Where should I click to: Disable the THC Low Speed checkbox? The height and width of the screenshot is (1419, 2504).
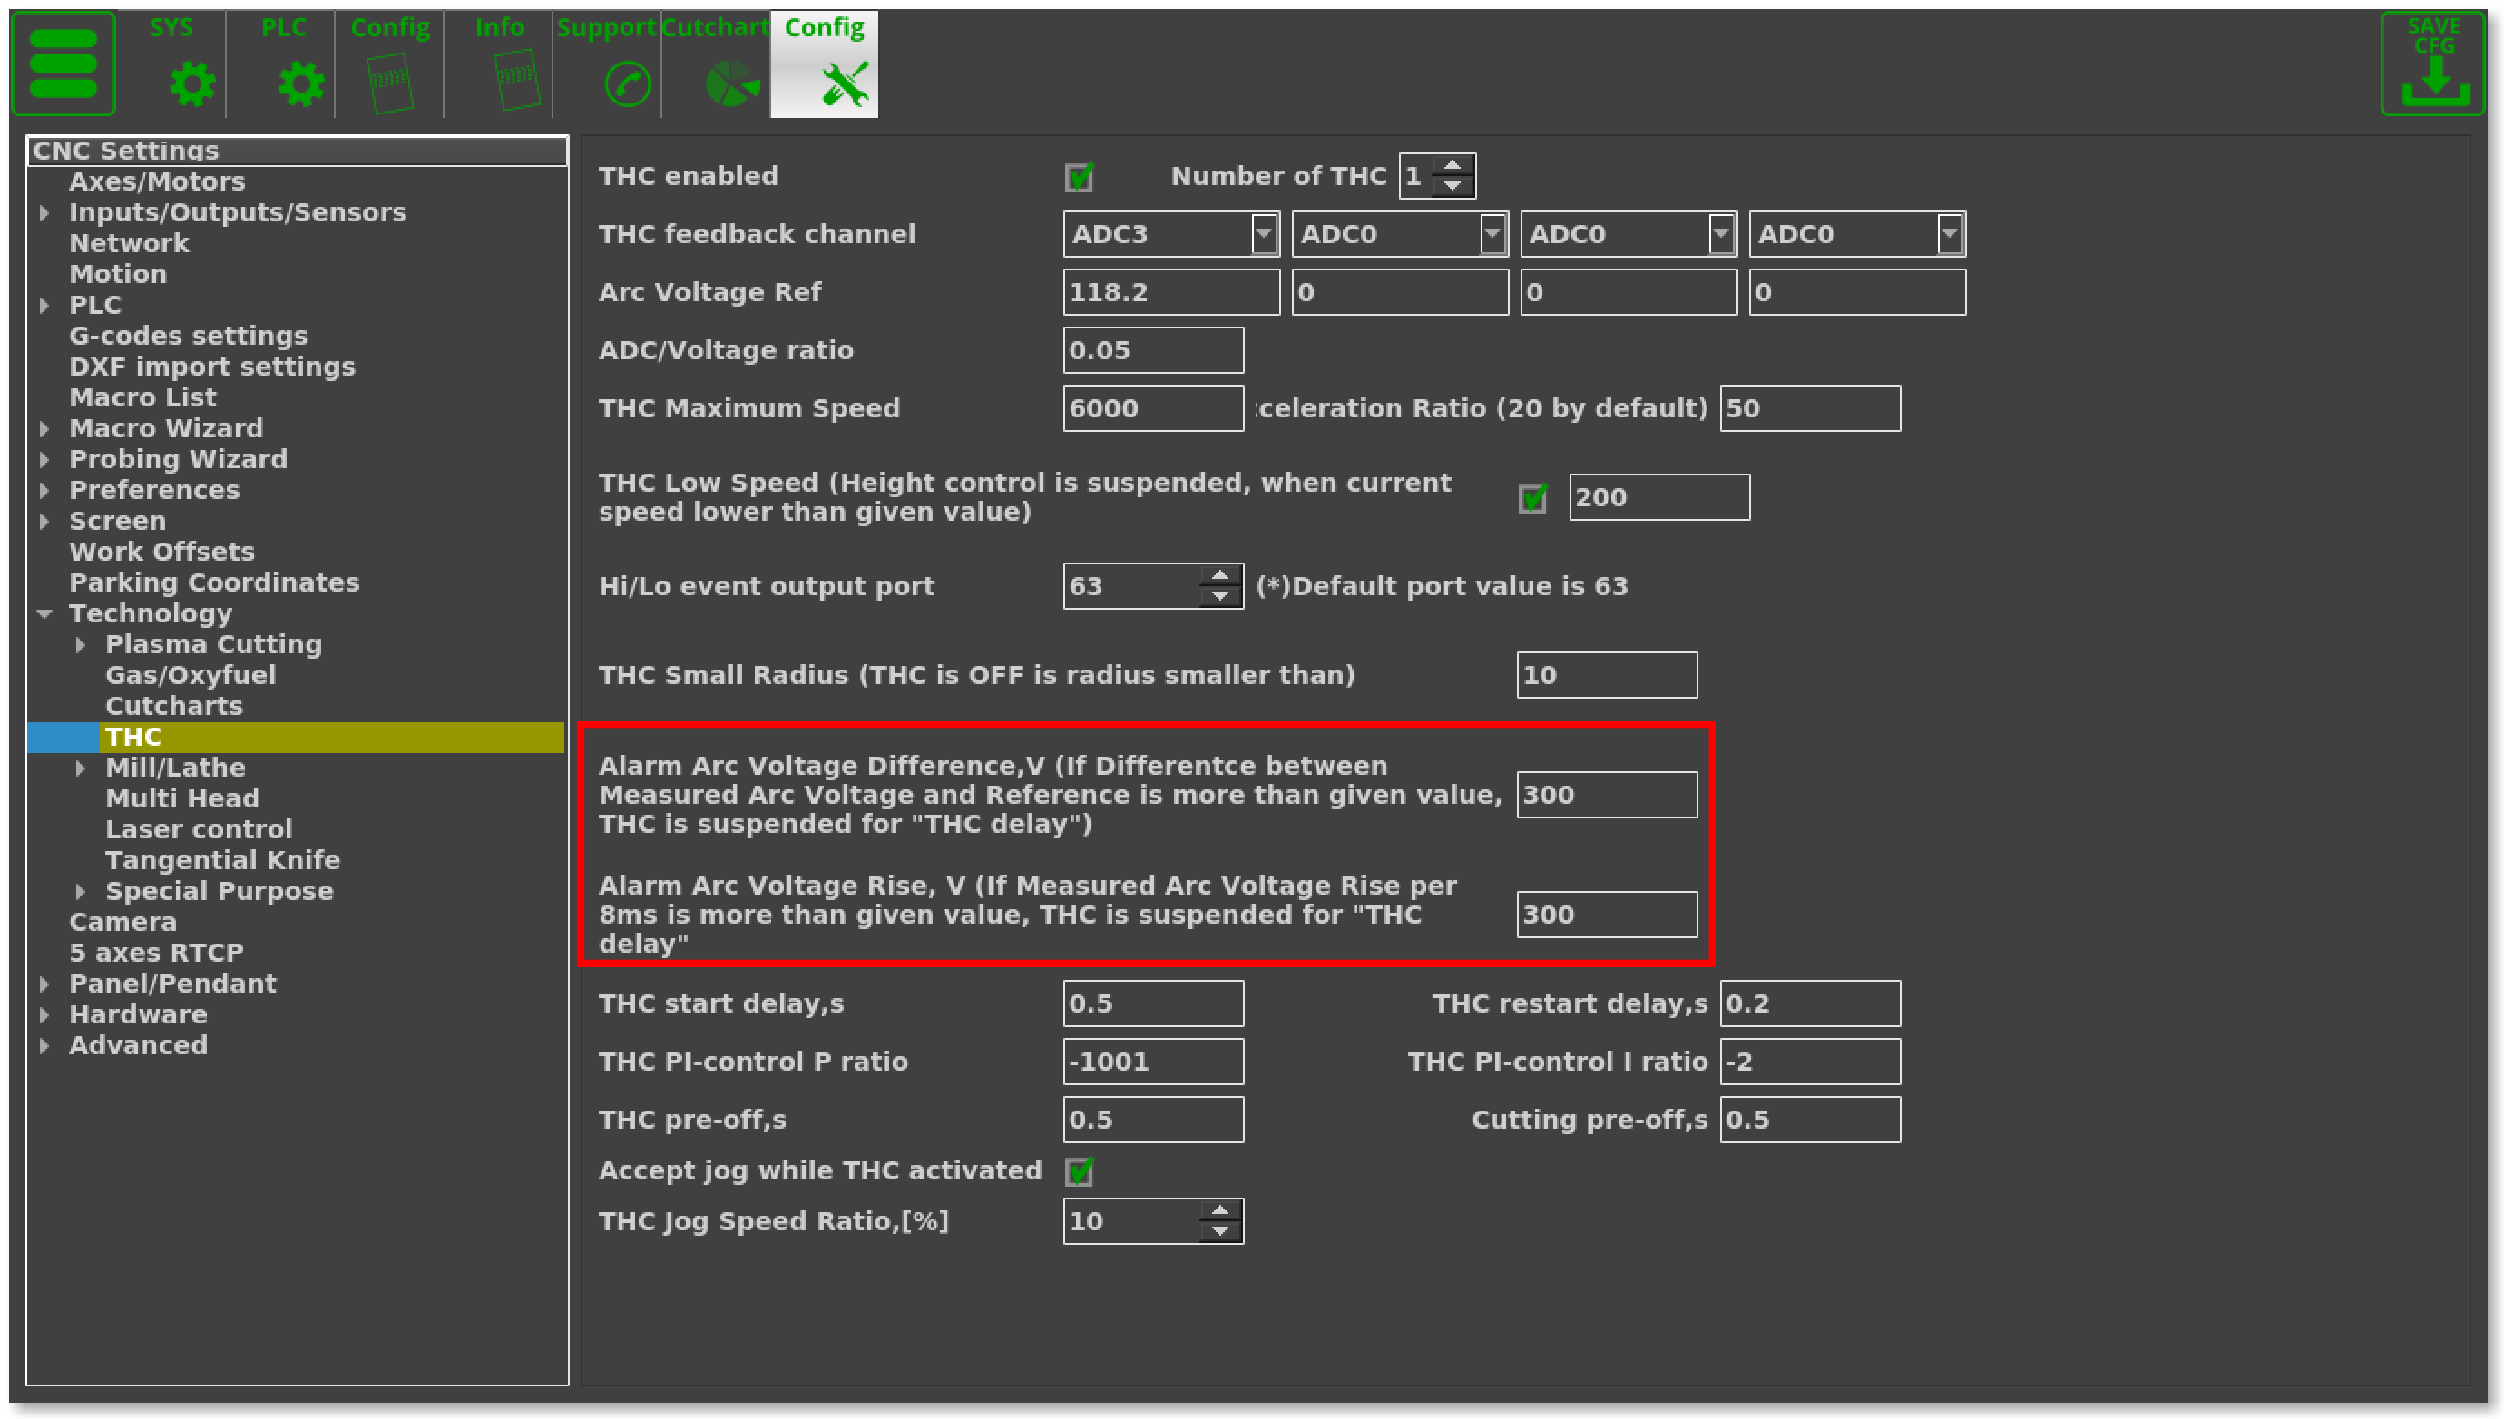click(1532, 498)
